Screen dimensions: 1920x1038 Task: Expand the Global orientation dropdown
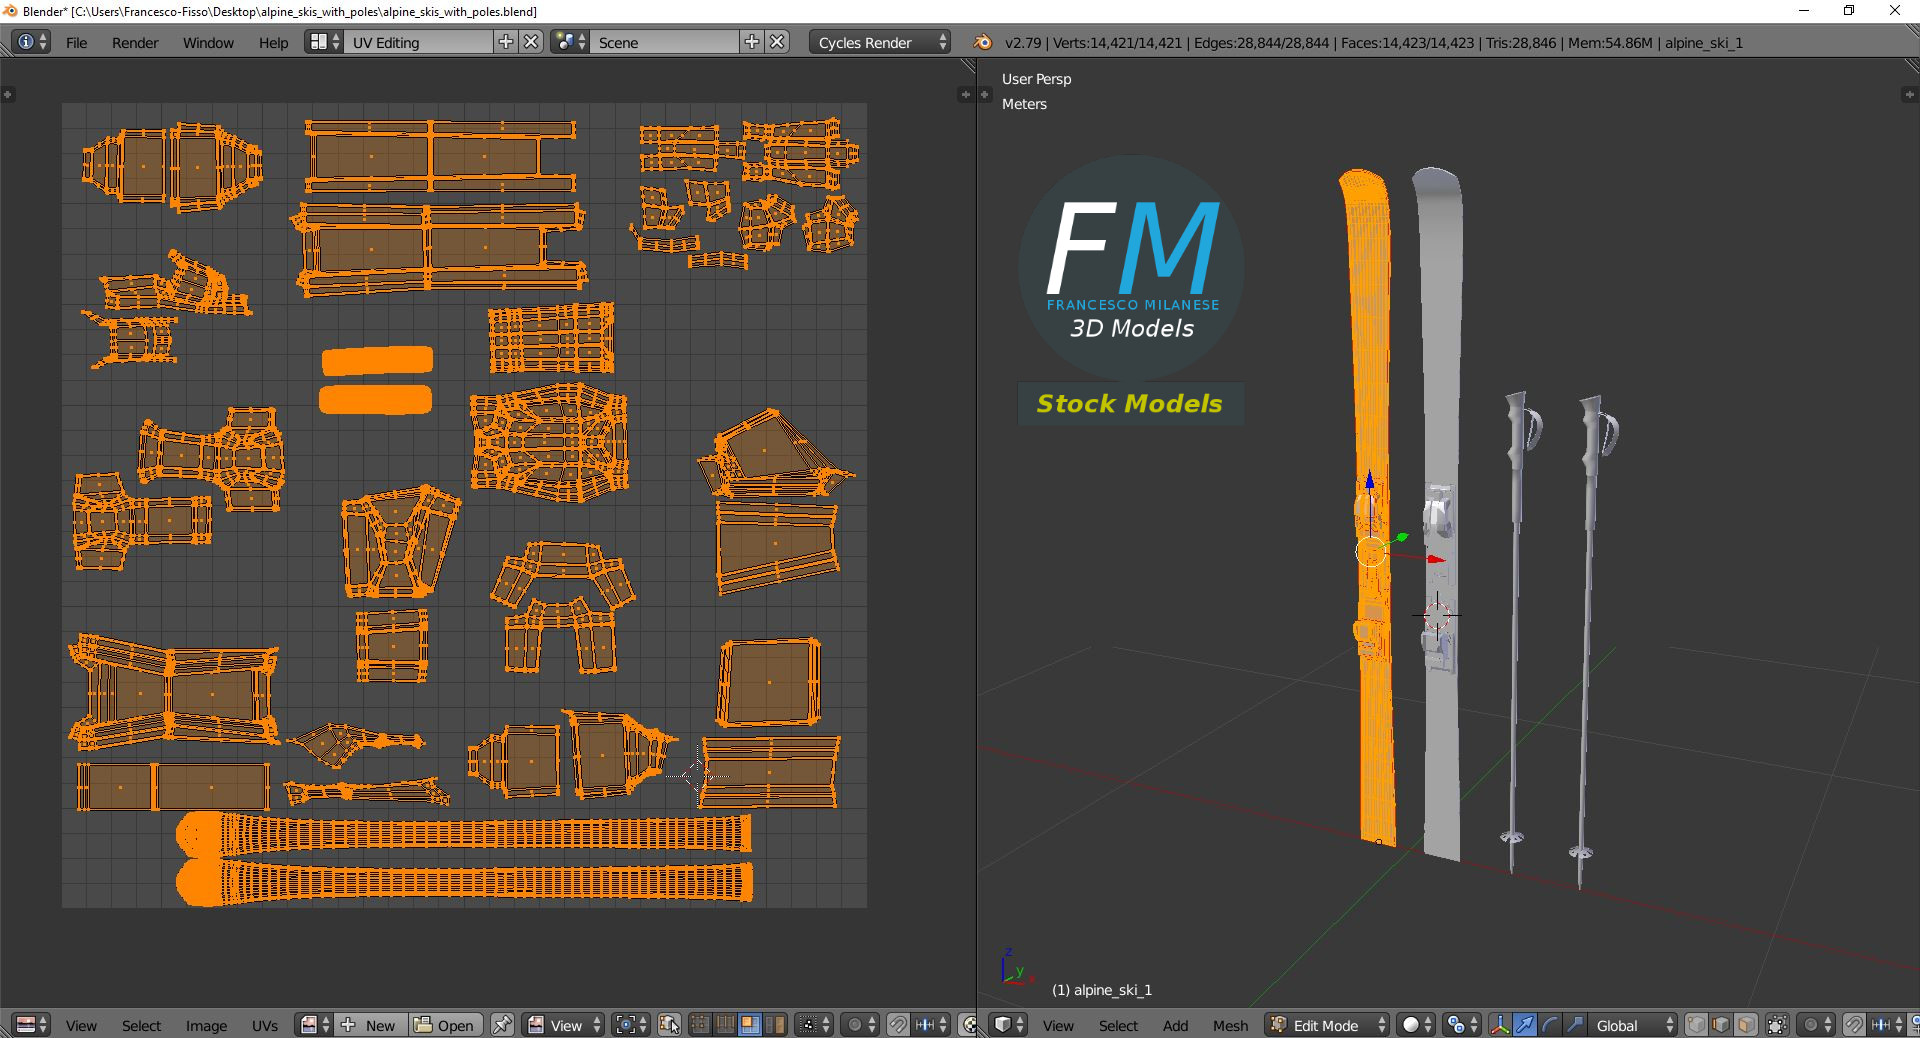pyautogui.click(x=1631, y=1025)
